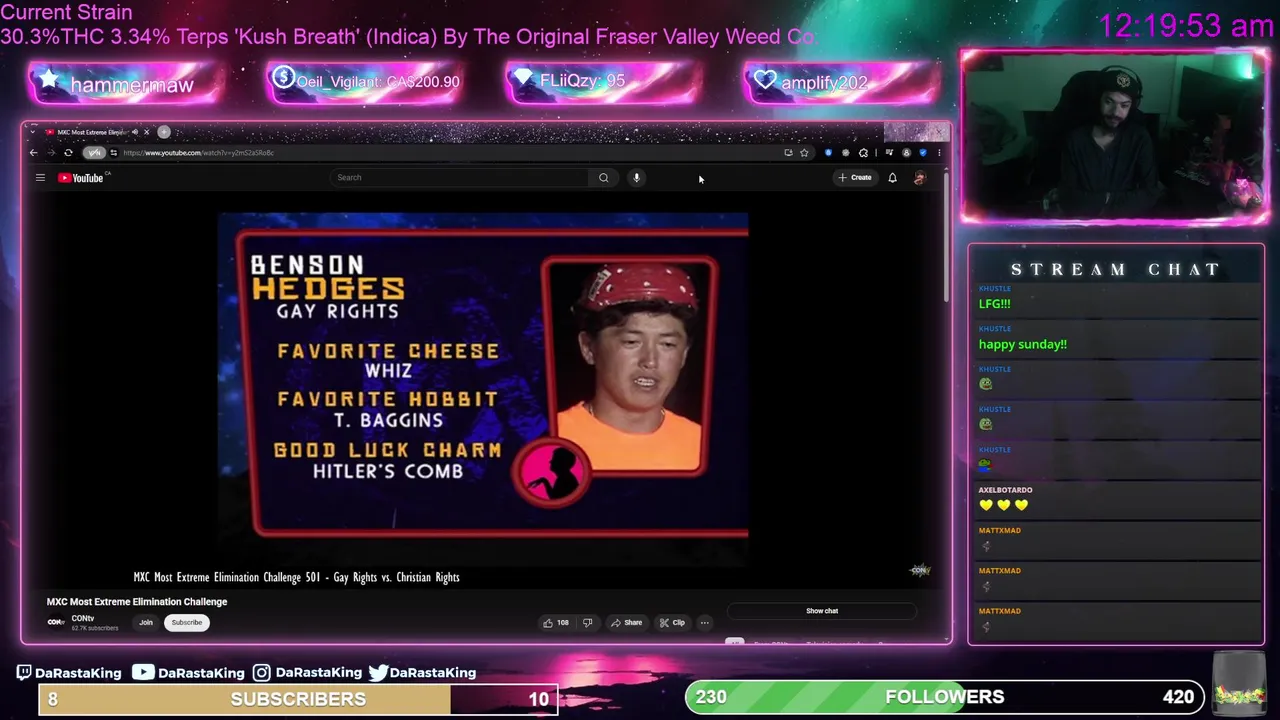Viewport: 1280px width, 720px height.
Task: Like the video with thumbs up
Action: point(555,623)
